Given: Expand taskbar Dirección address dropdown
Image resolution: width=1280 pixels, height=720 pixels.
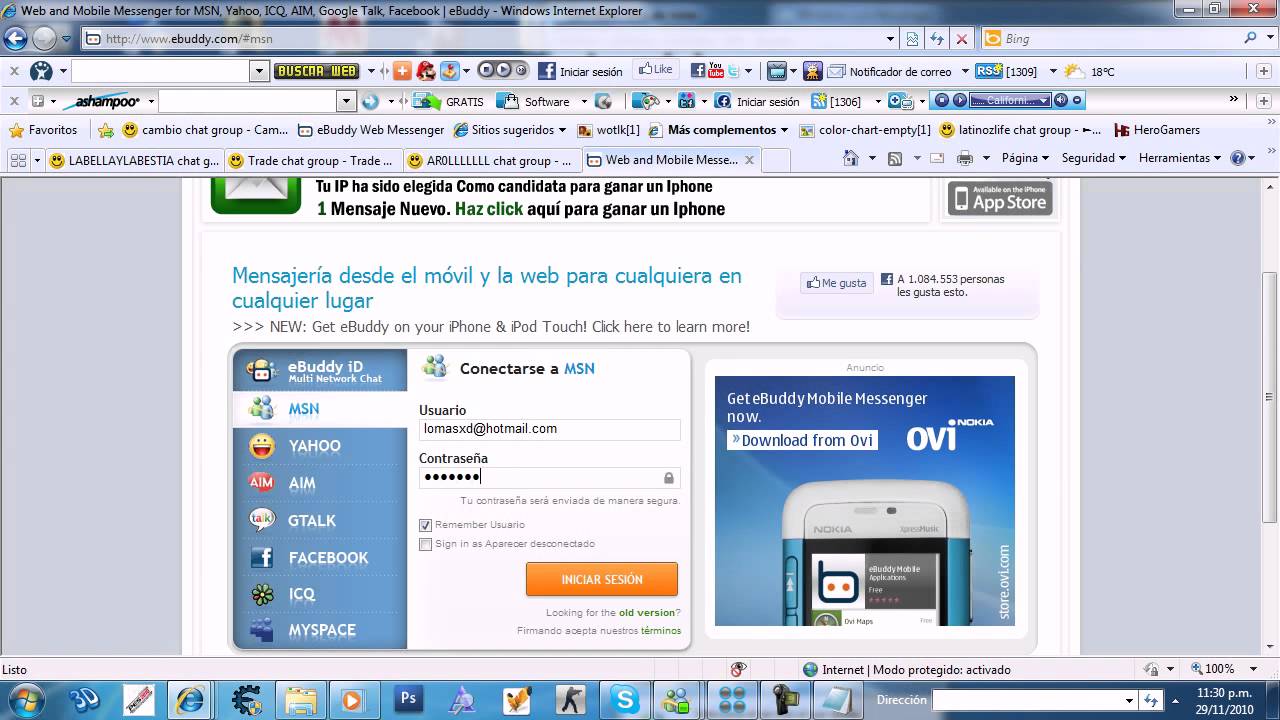Looking at the screenshot, I should click(1130, 700).
